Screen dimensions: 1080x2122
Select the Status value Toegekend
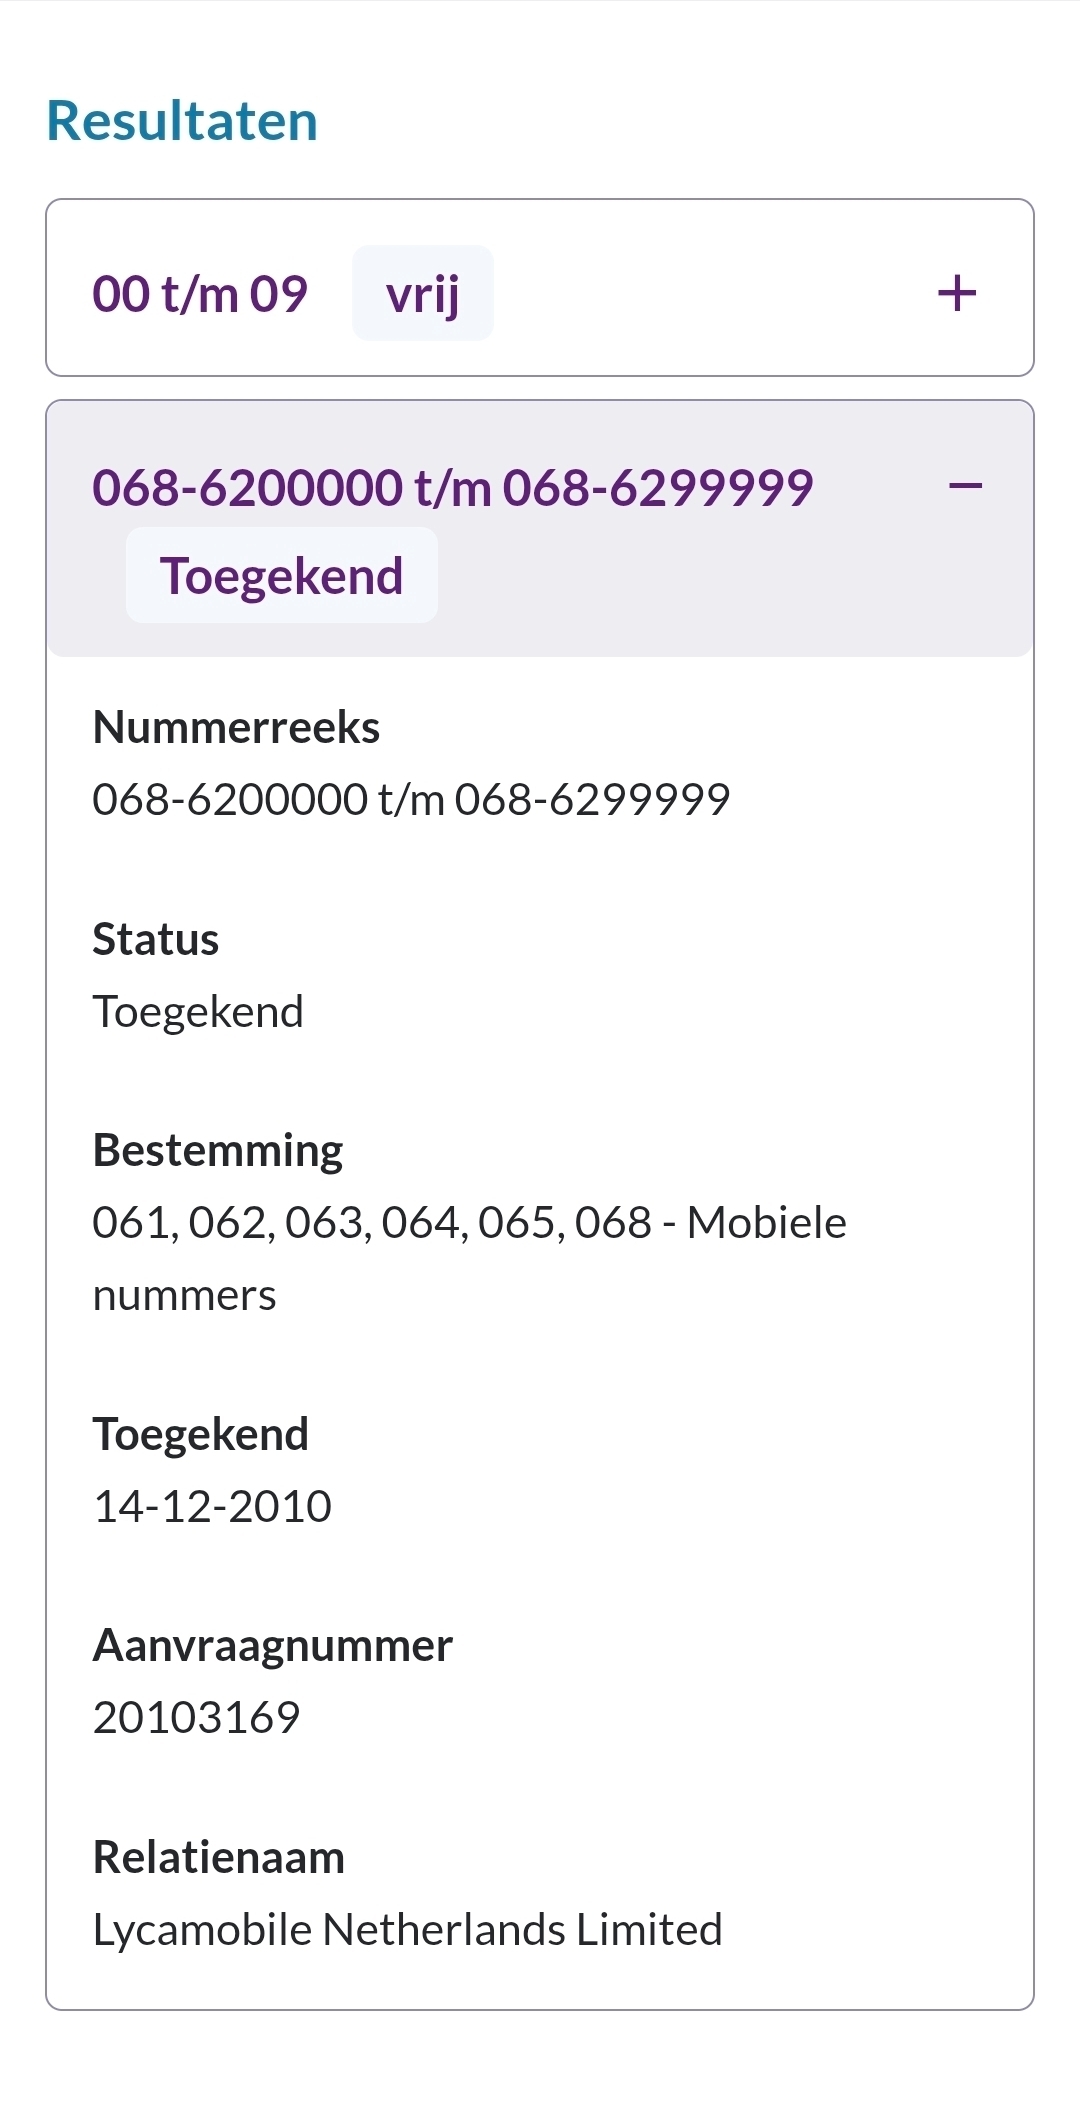[198, 1012]
